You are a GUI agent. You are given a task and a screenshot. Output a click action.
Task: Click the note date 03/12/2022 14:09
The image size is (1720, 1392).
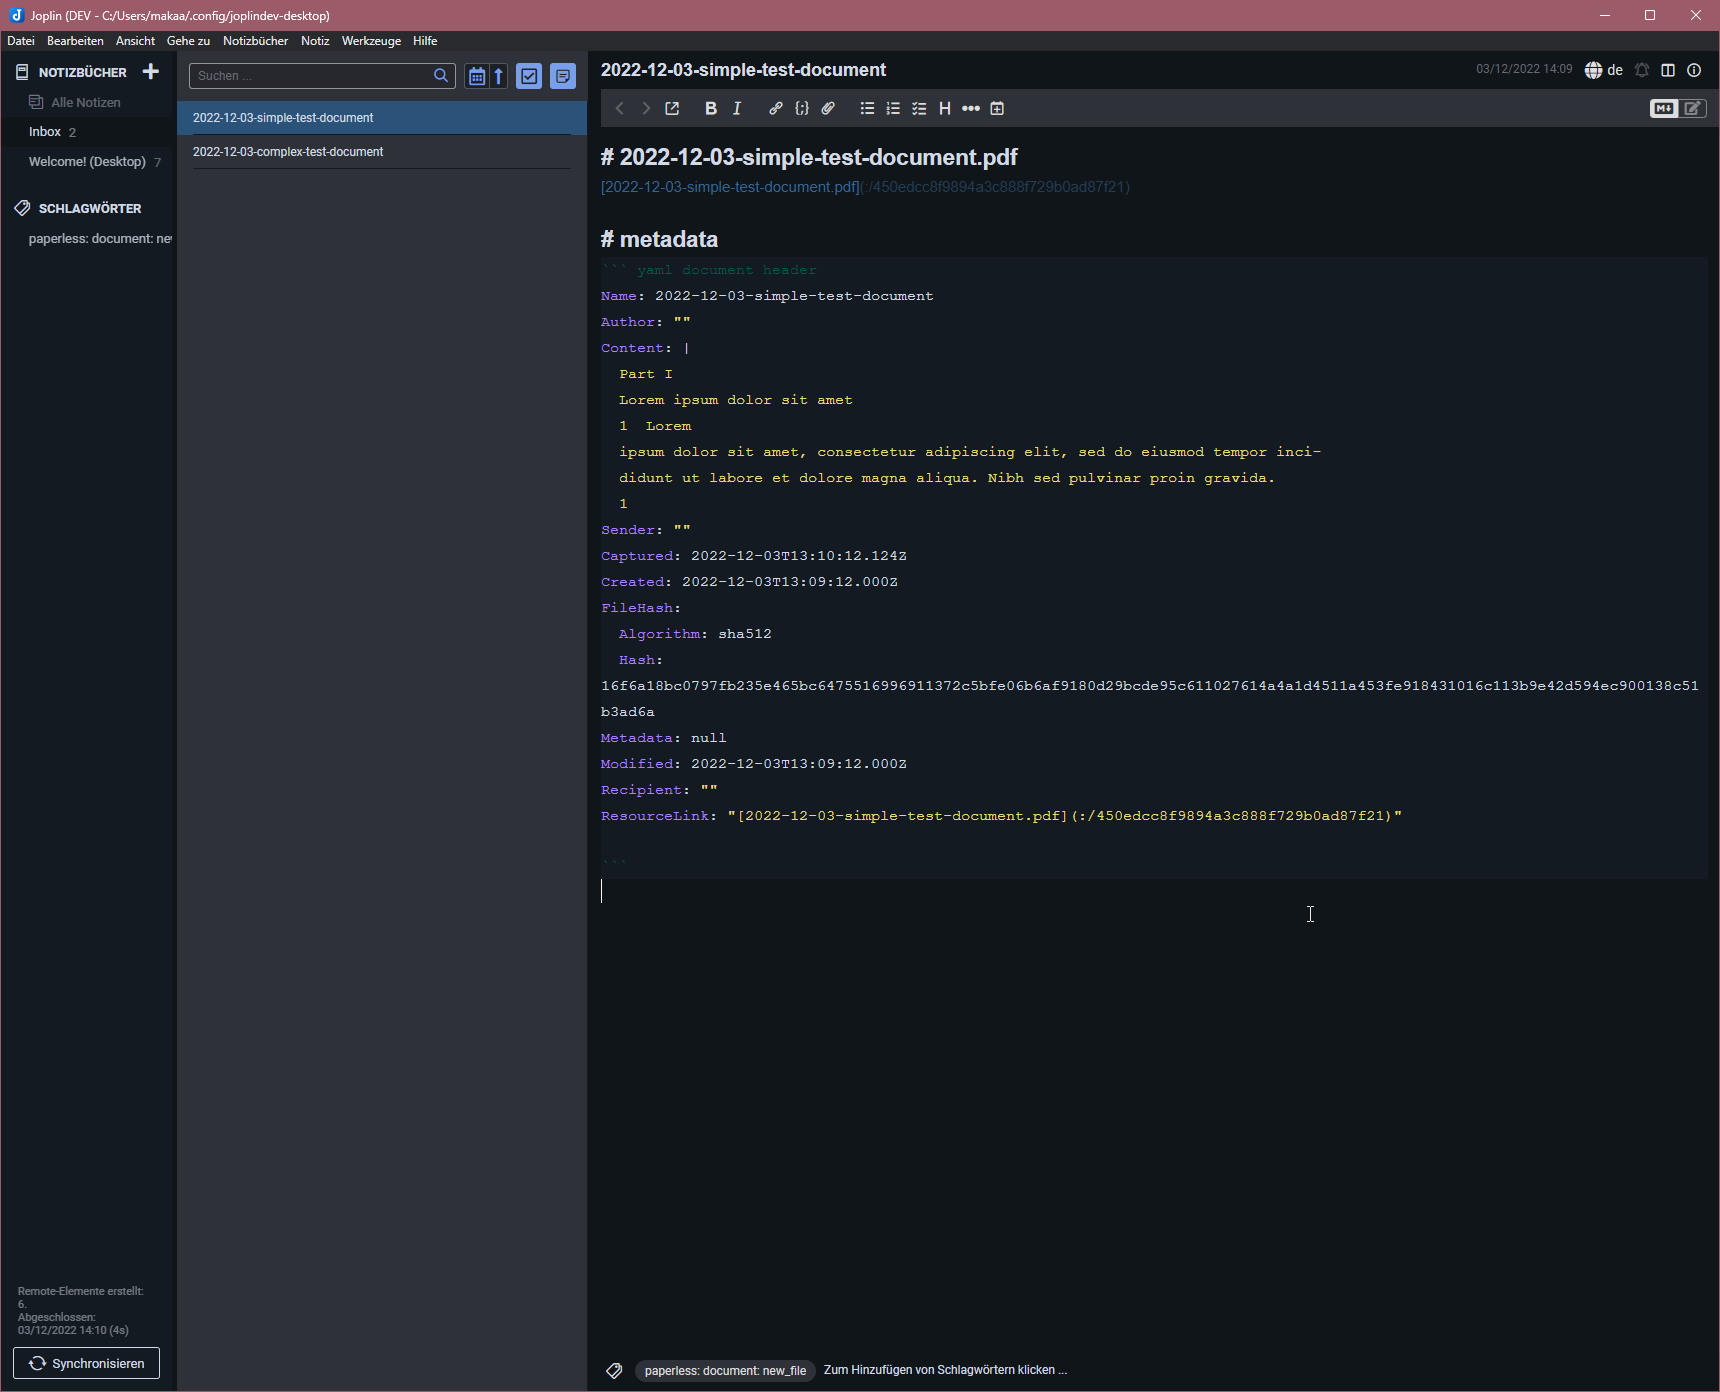1524,69
